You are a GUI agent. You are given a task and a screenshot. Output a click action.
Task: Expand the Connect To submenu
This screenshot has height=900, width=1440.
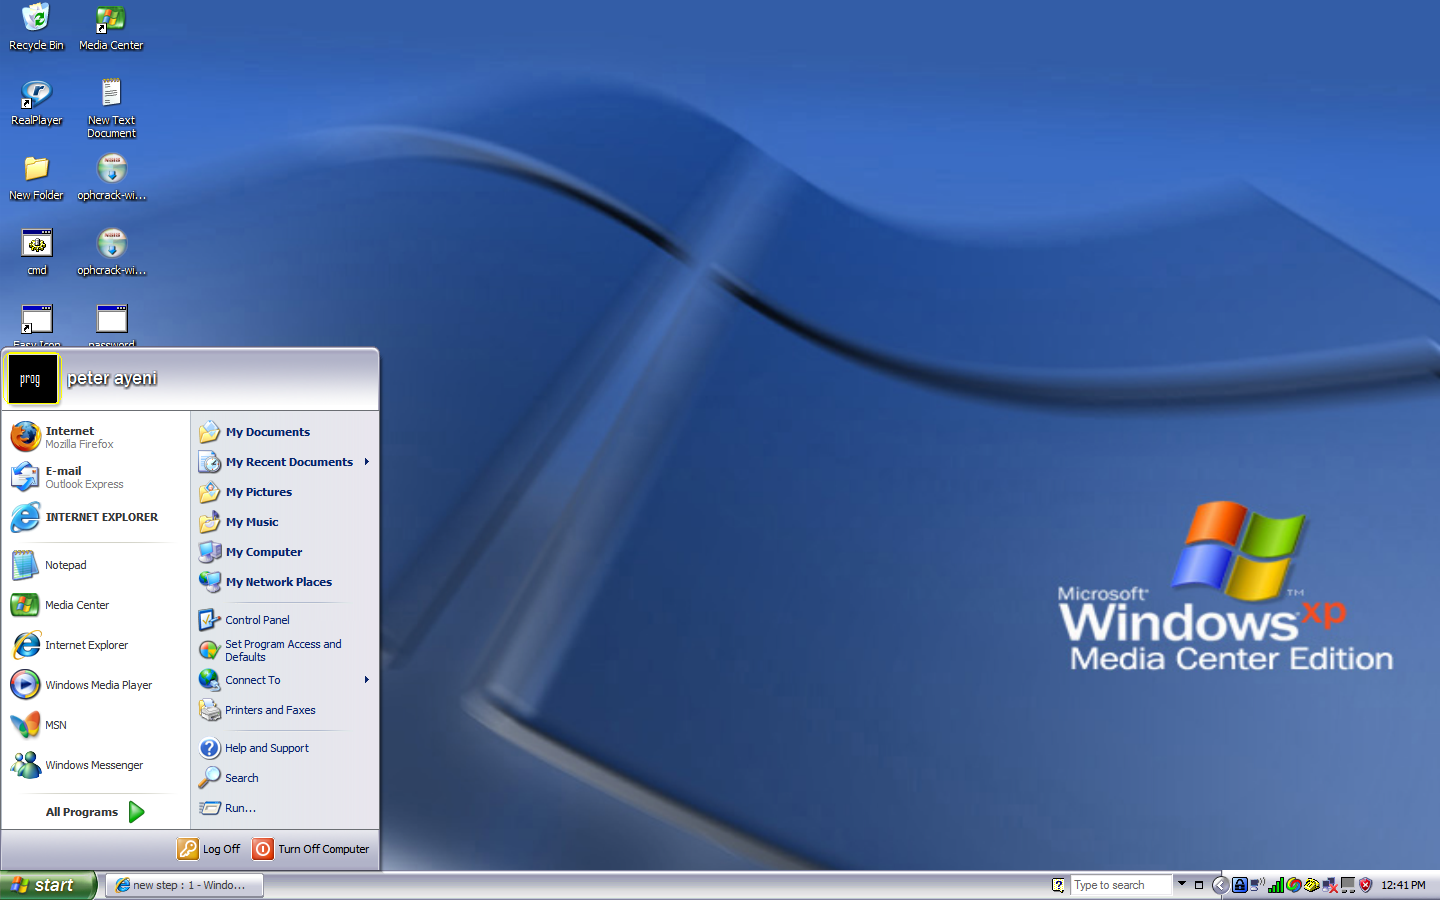tap(285, 680)
